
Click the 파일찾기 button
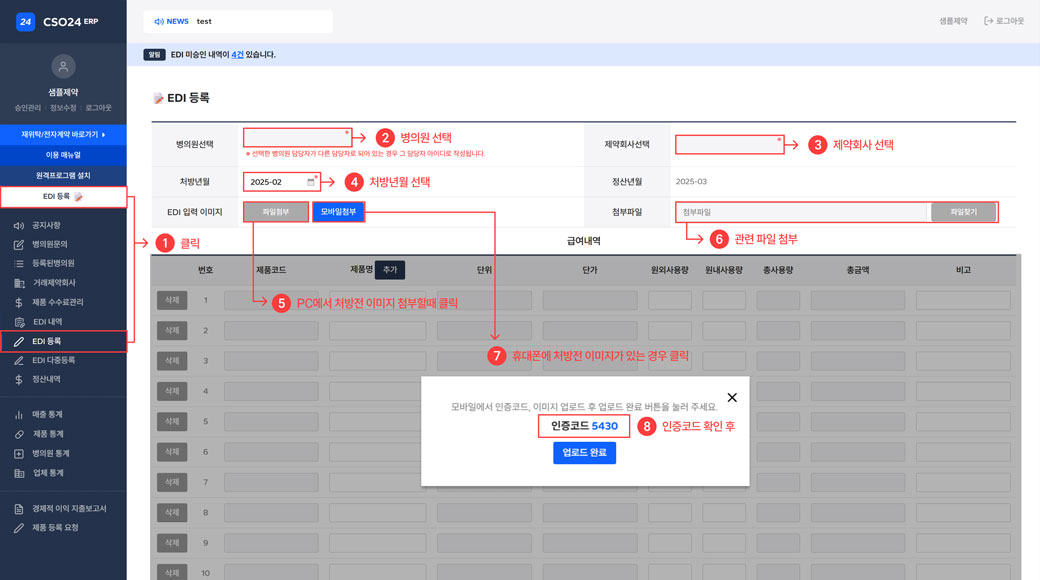[x=963, y=212]
